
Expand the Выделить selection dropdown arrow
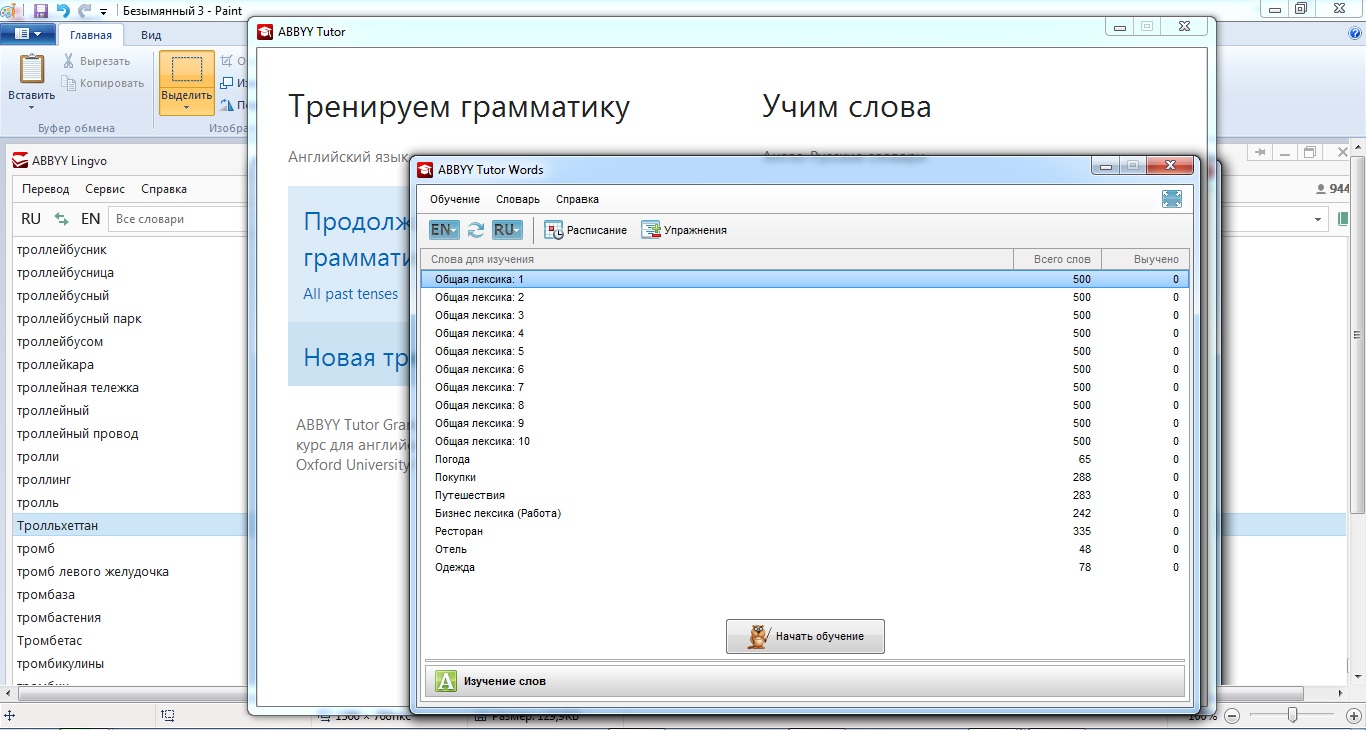[186, 108]
